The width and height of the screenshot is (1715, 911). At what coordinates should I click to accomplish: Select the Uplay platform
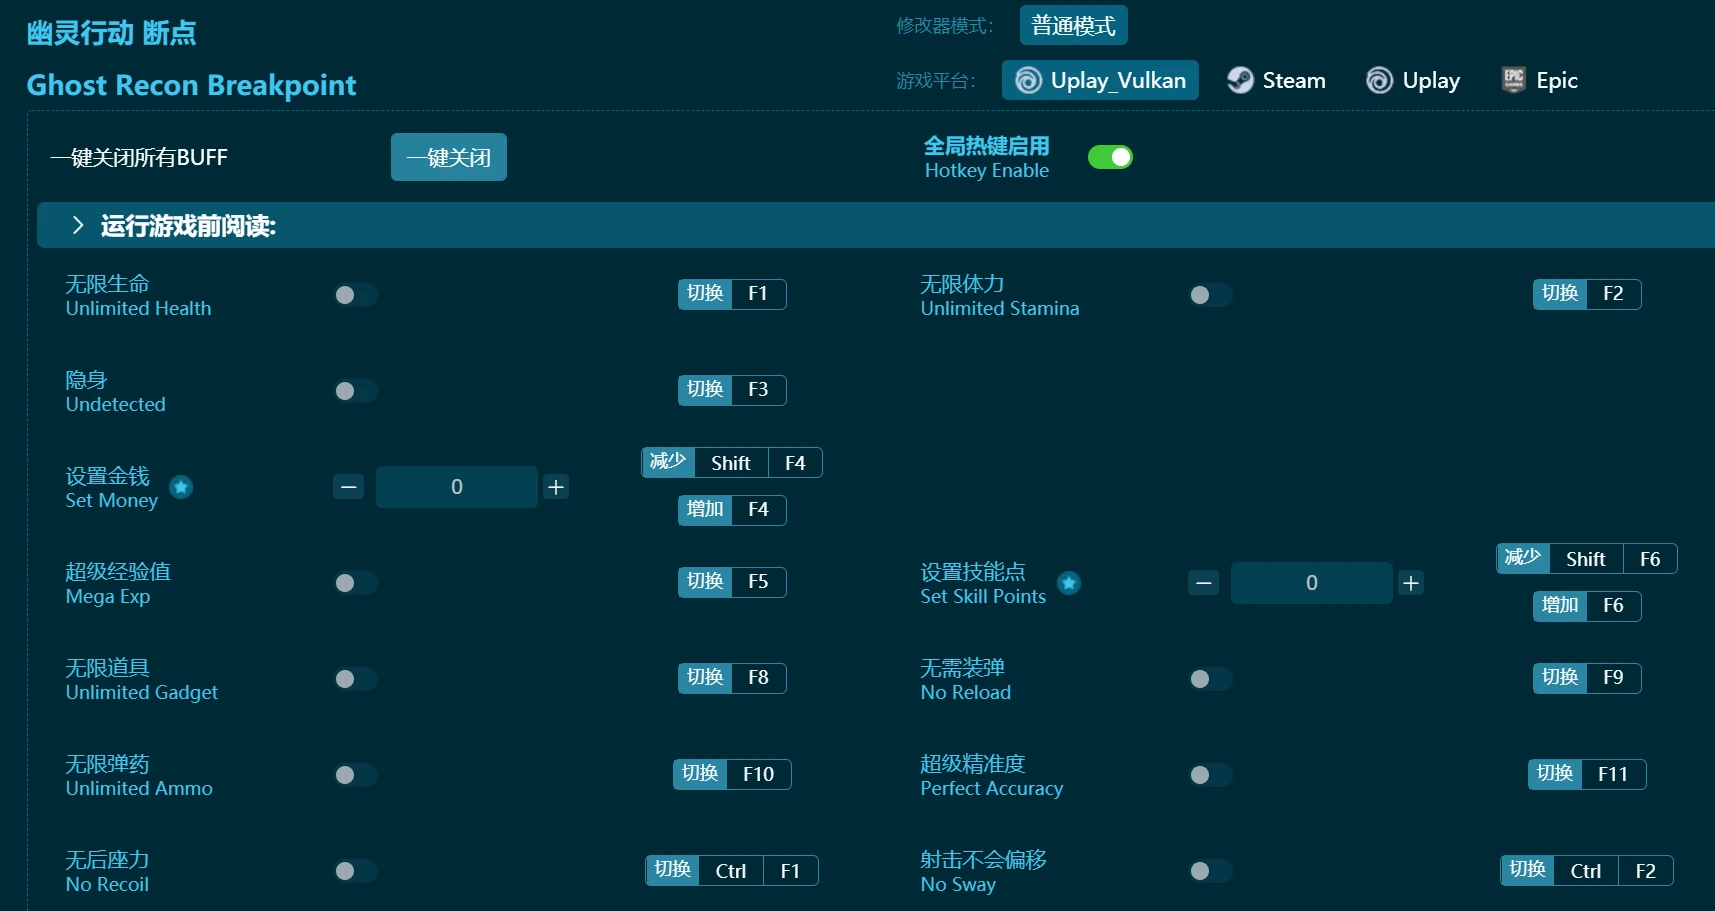pyautogui.click(x=1413, y=80)
